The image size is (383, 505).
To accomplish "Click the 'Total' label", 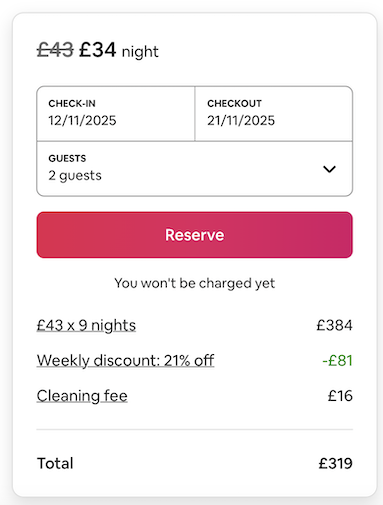I will click(x=55, y=463).
